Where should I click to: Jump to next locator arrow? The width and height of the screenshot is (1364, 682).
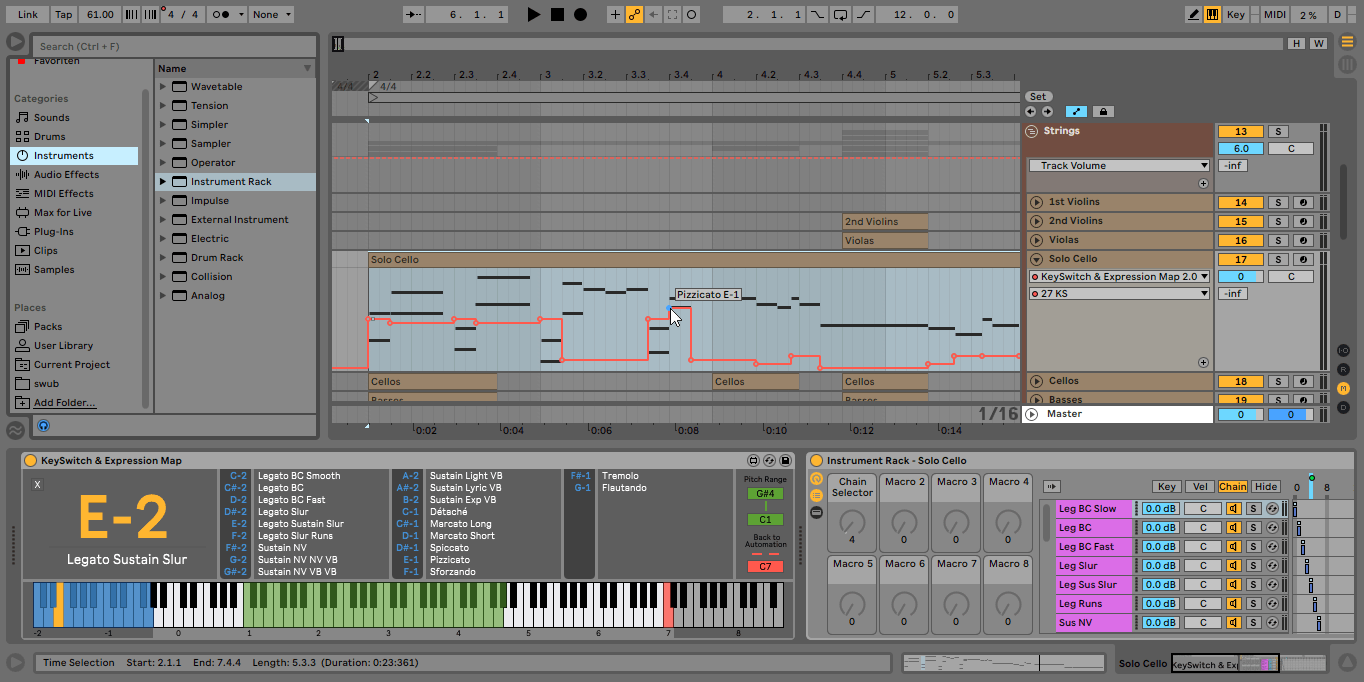(x=1047, y=112)
